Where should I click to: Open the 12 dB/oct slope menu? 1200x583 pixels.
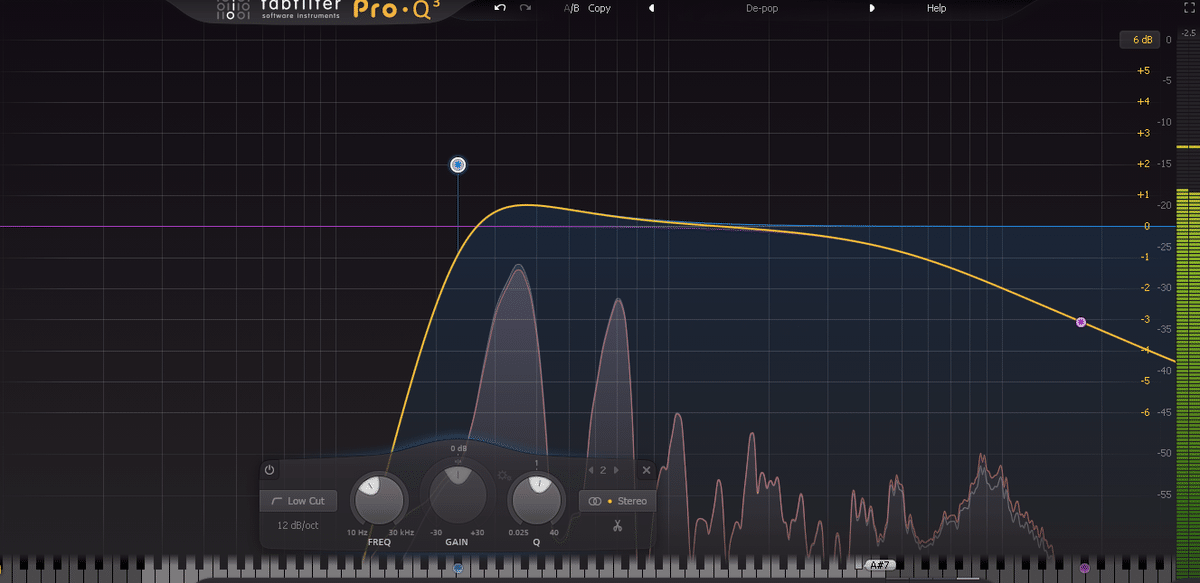[298, 525]
